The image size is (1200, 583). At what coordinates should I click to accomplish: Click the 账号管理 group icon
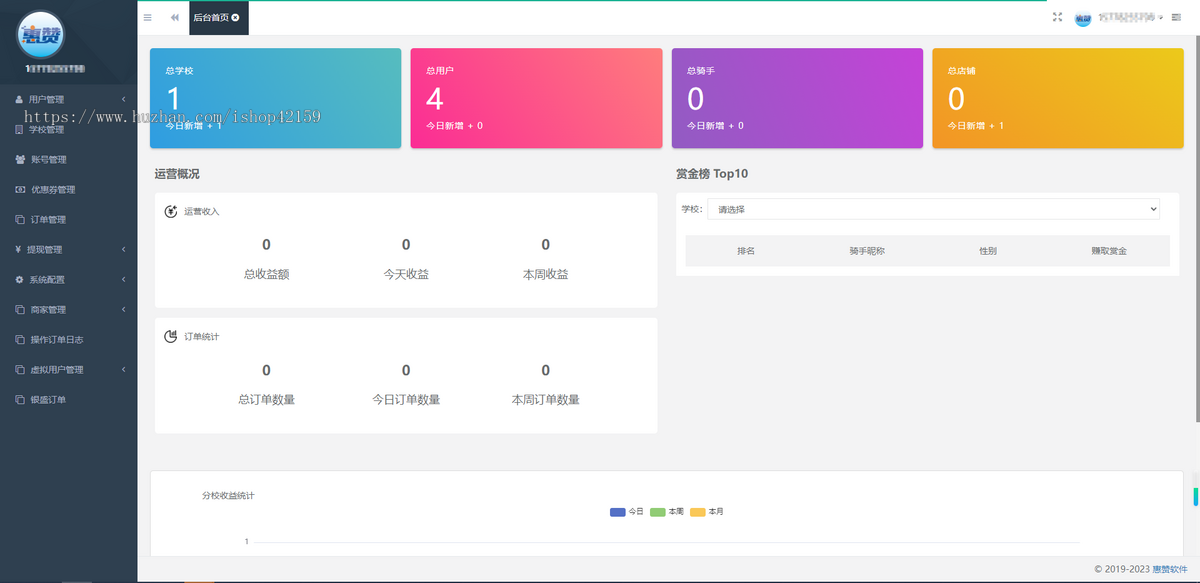pos(20,159)
